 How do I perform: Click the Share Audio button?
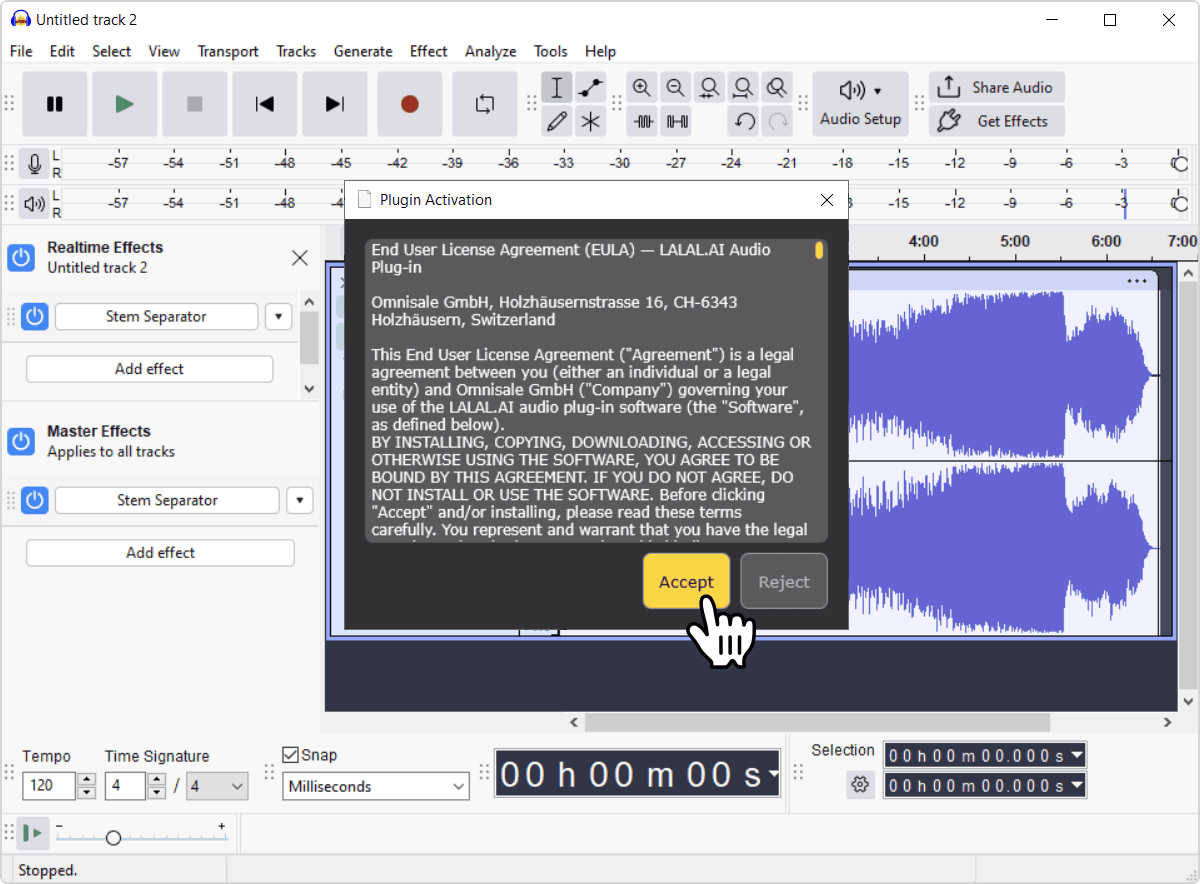pos(997,87)
